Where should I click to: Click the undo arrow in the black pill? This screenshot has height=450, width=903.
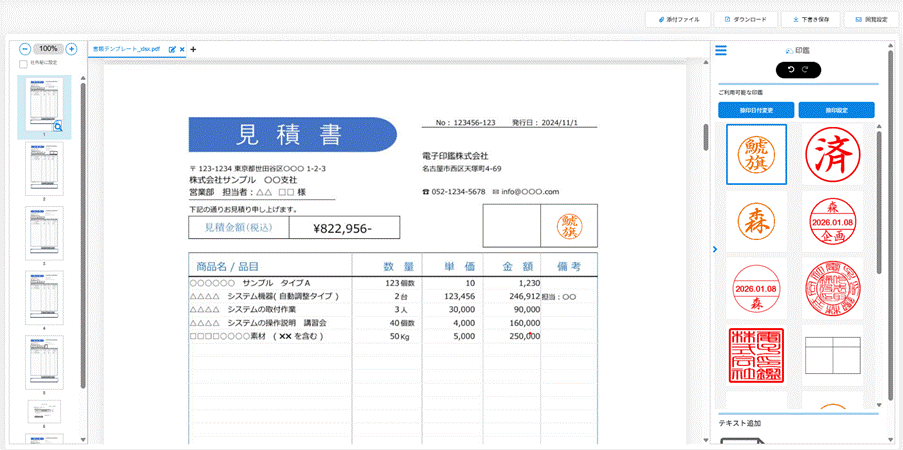coord(791,70)
